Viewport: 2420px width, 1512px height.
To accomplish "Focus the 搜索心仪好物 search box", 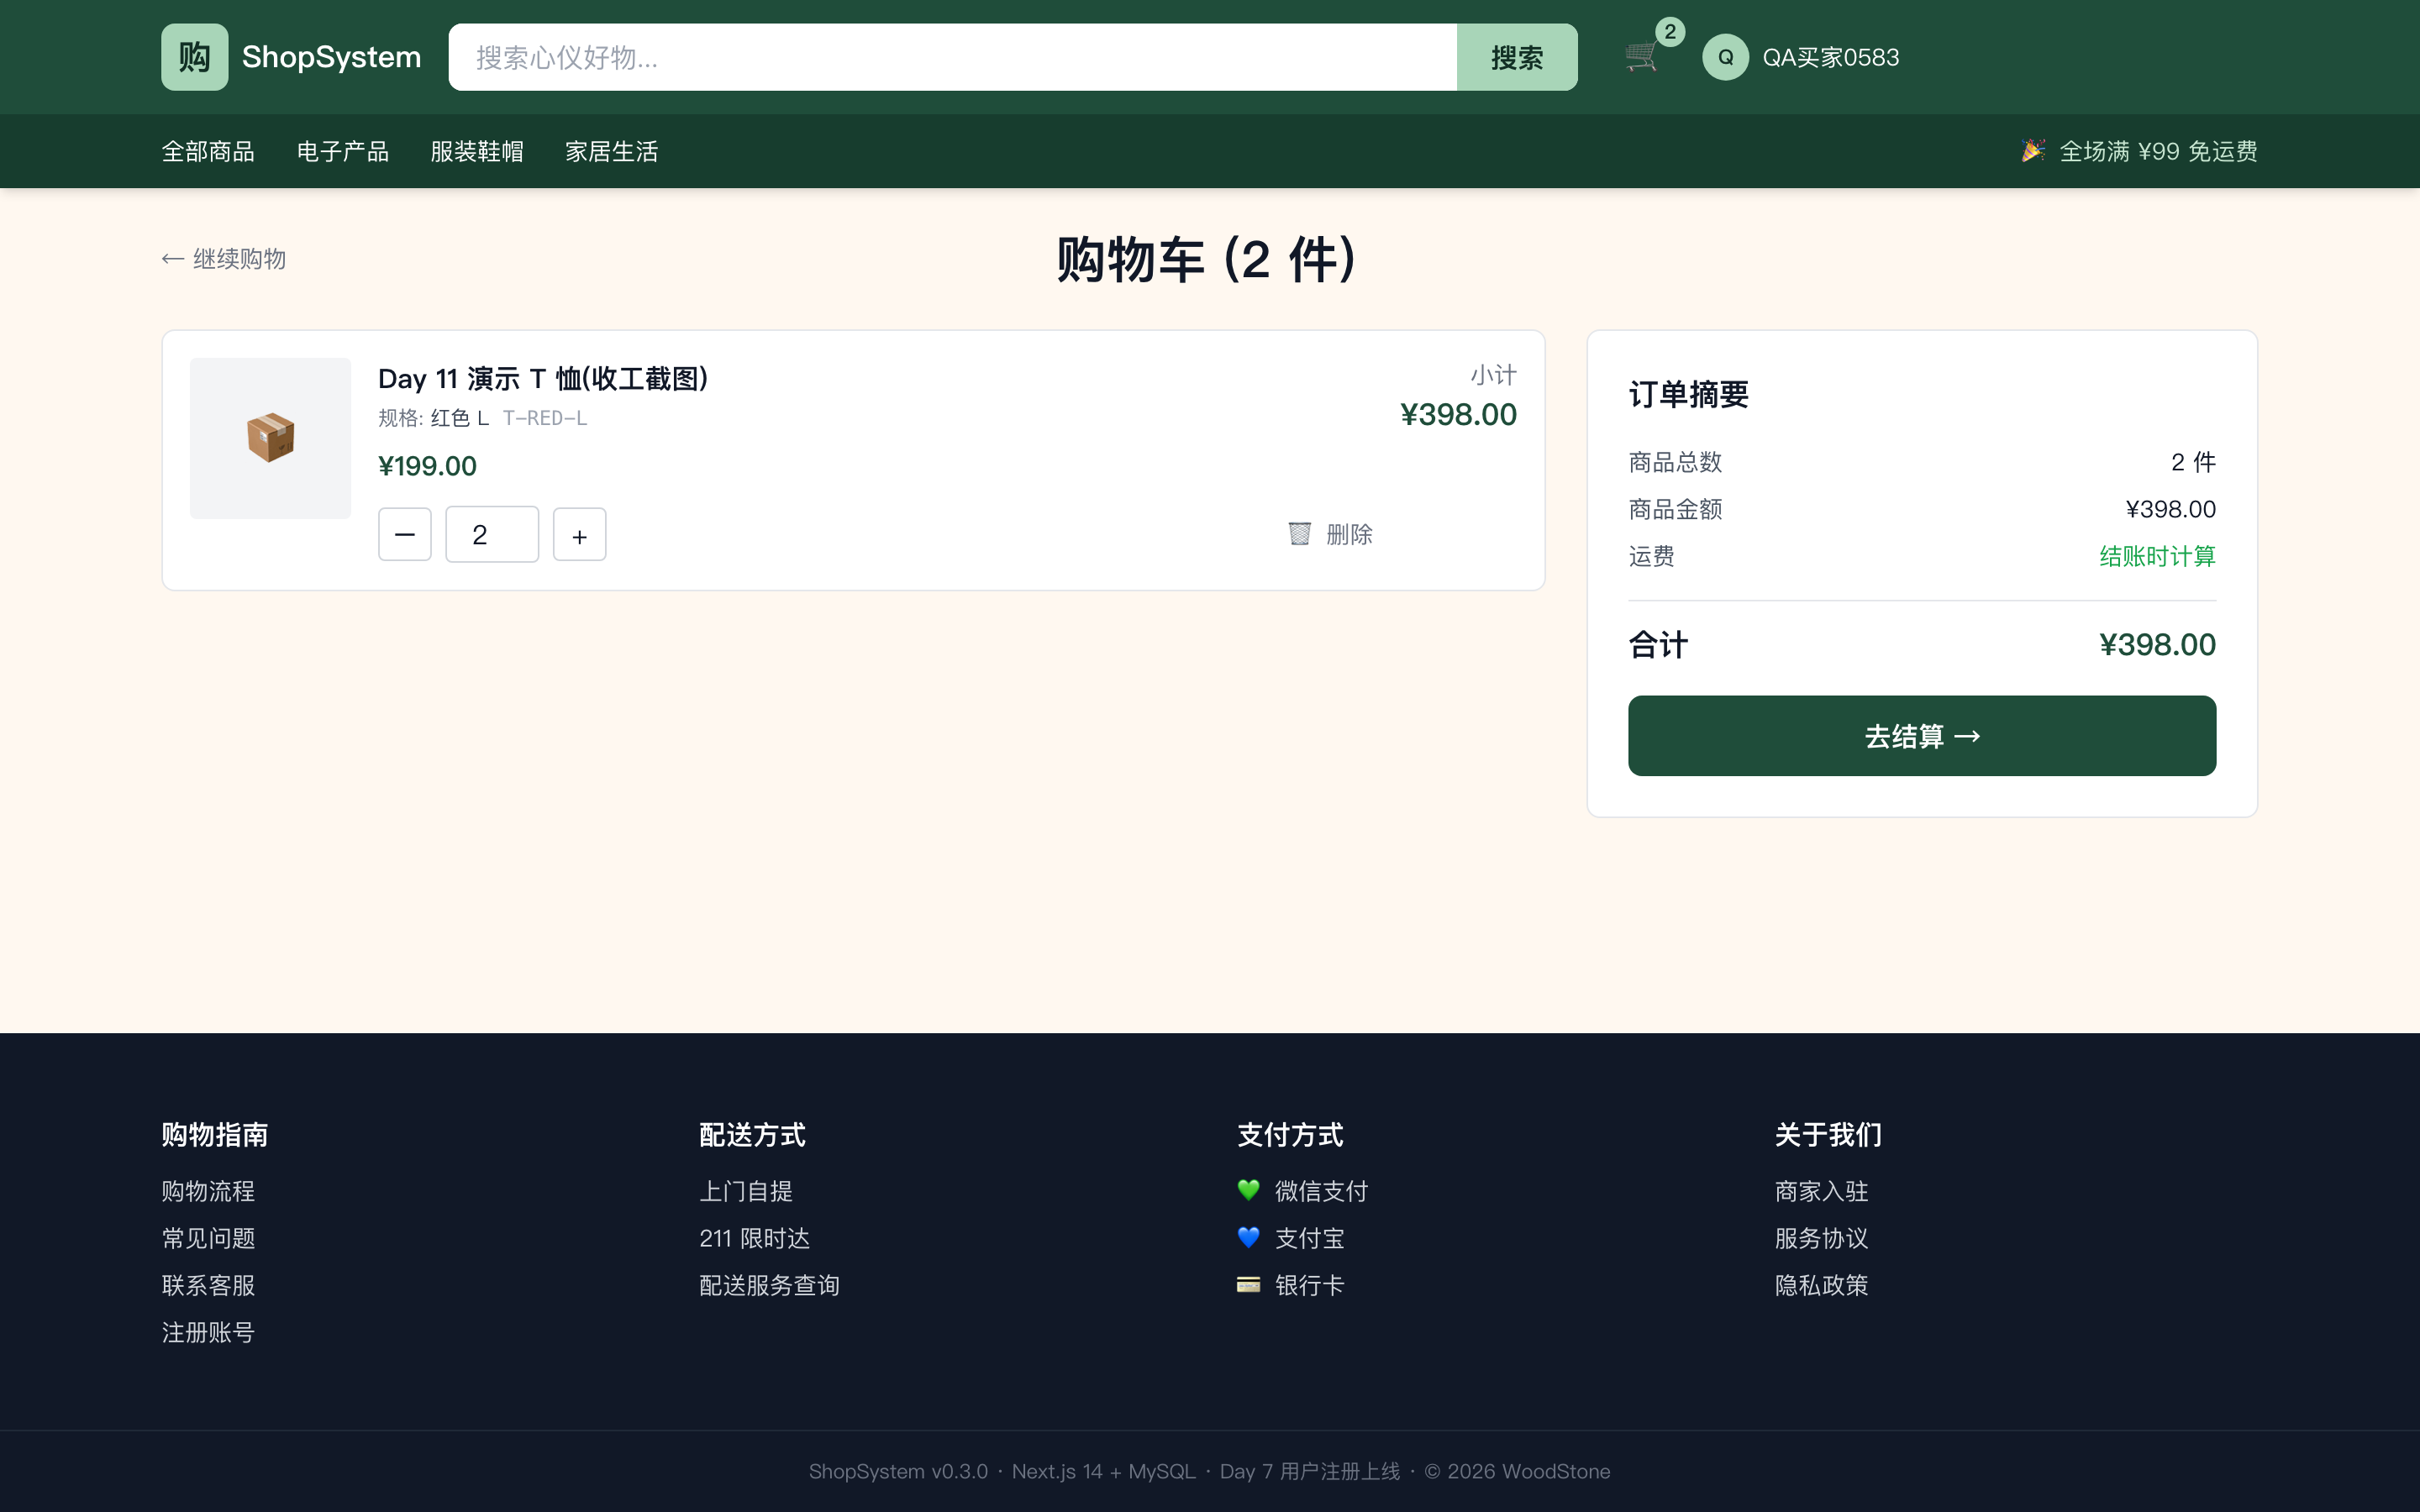I will click(953, 57).
